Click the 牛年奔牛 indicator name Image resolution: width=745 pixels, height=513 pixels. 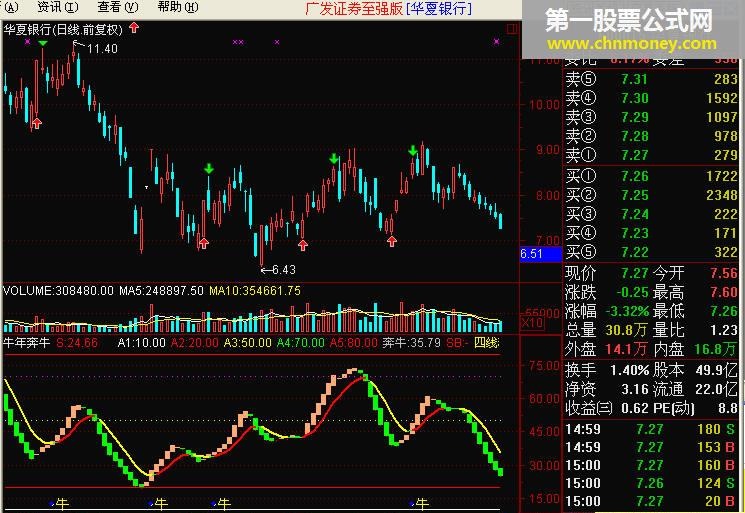tap(27, 343)
